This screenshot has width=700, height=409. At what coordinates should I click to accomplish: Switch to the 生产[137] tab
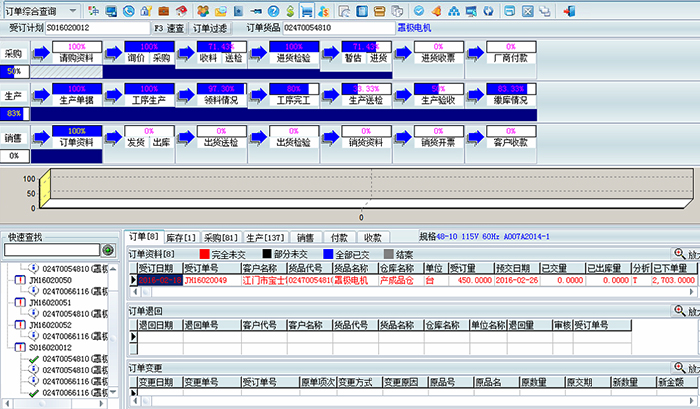[x=265, y=238]
